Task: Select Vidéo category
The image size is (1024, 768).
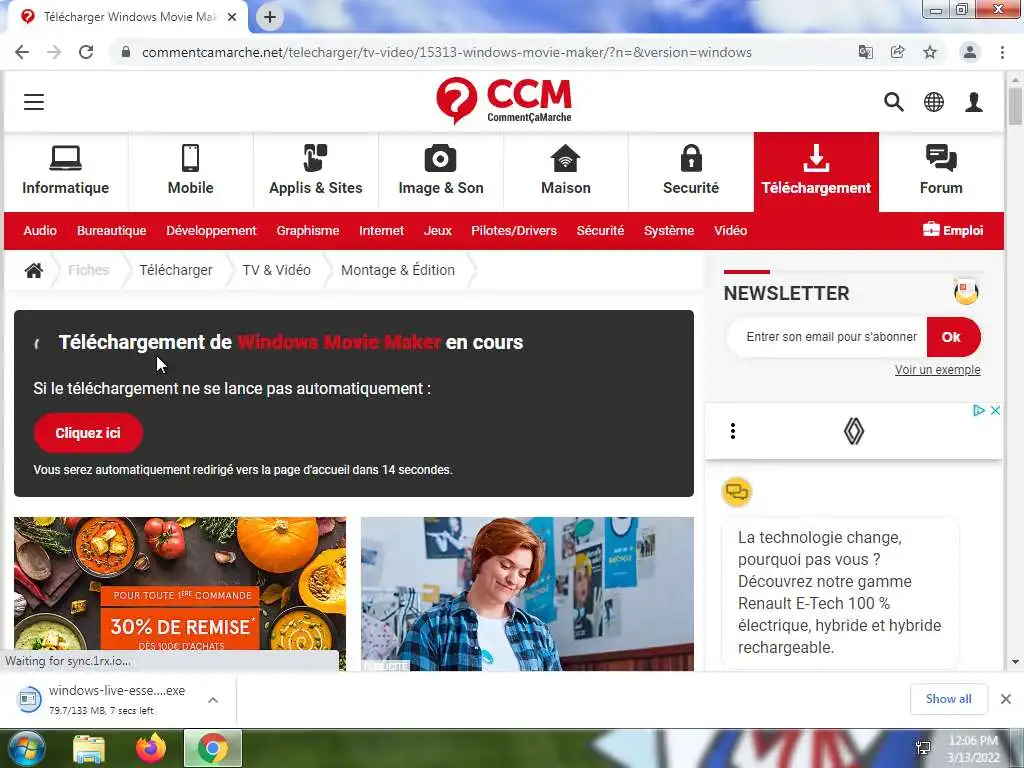Action: (x=730, y=231)
